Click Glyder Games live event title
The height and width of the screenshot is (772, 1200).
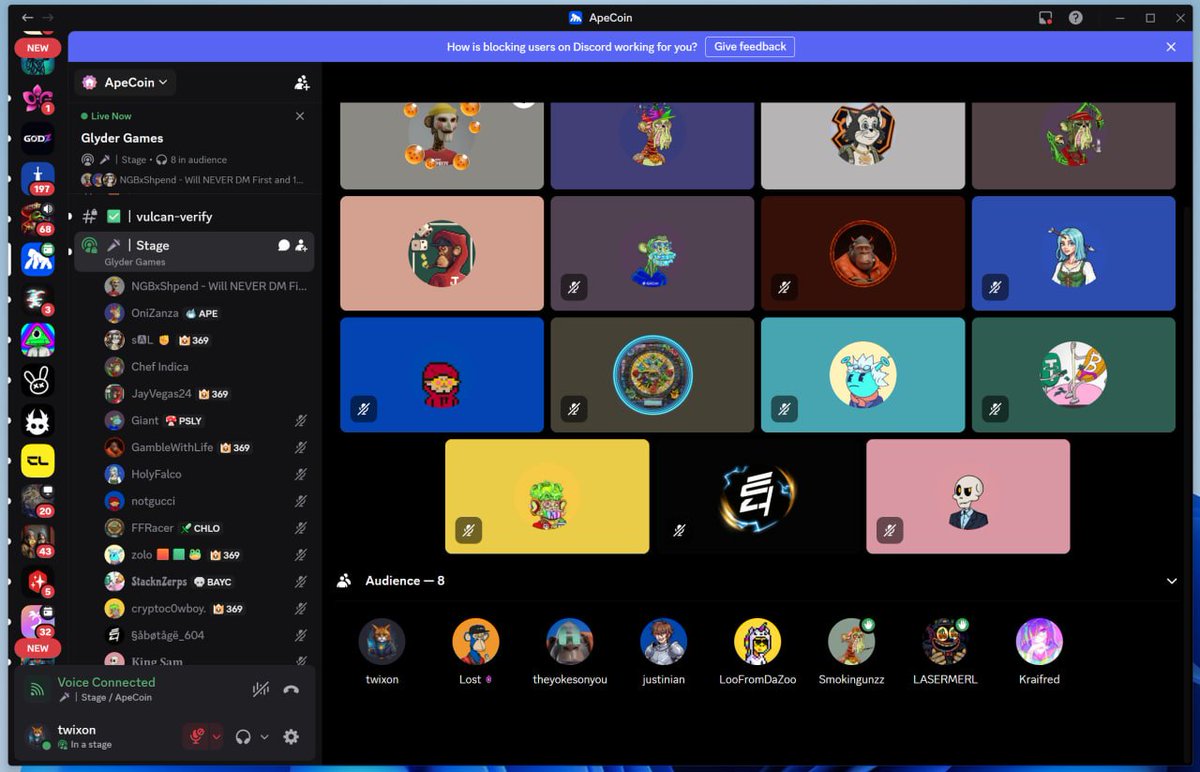pyautogui.click(x=122, y=138)
